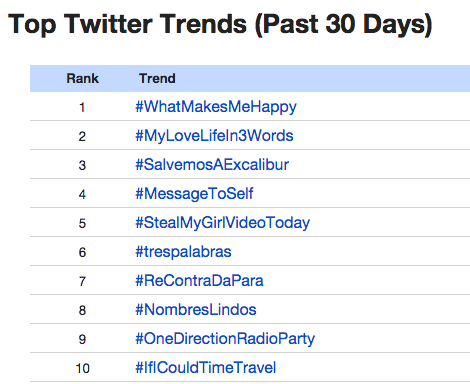This screenshot has height=384, width=470.
Task: Open the #MyLoveLifeIn3Words trend link
Action: pos(214,136)
